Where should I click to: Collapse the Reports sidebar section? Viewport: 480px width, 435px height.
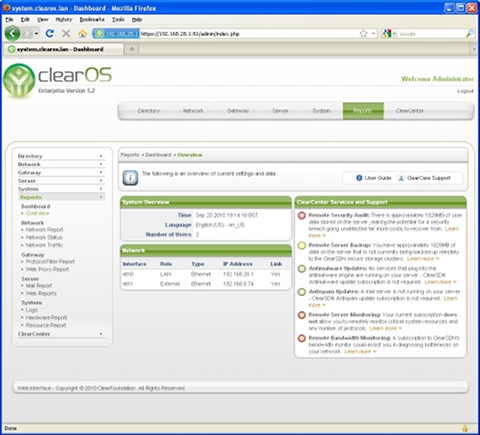(x=61, y=197)
